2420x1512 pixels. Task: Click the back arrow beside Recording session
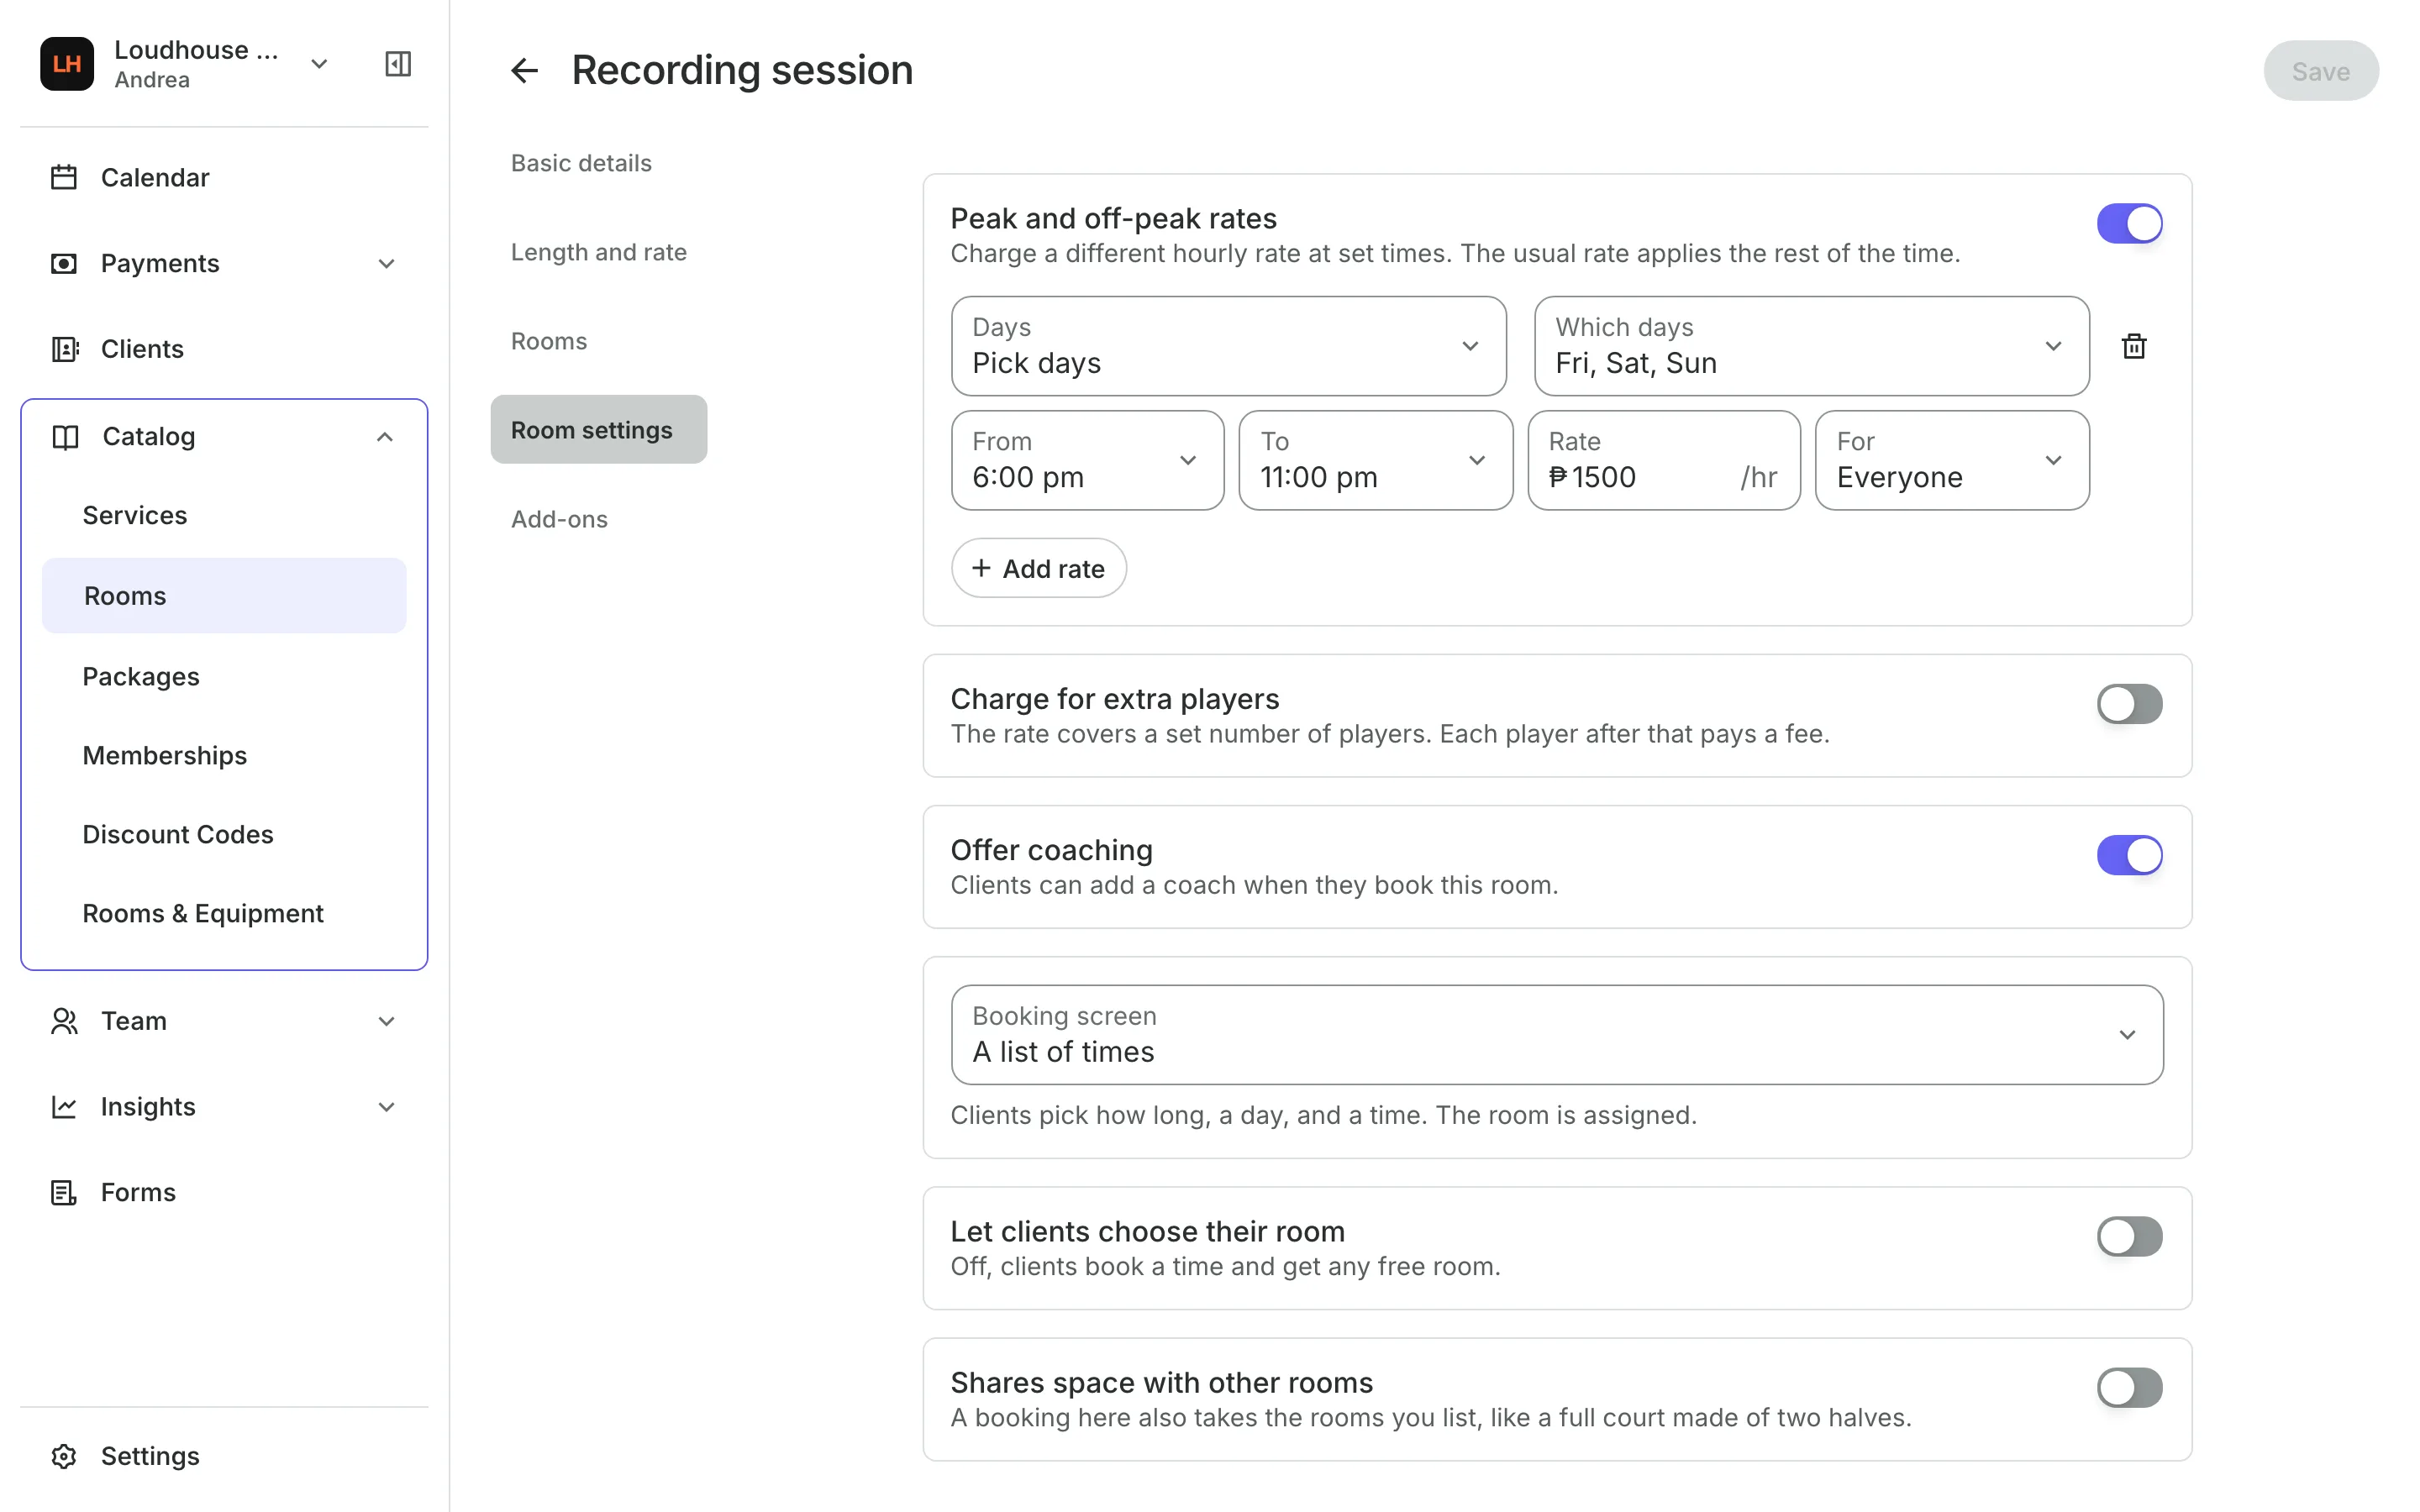coord(524,71)
